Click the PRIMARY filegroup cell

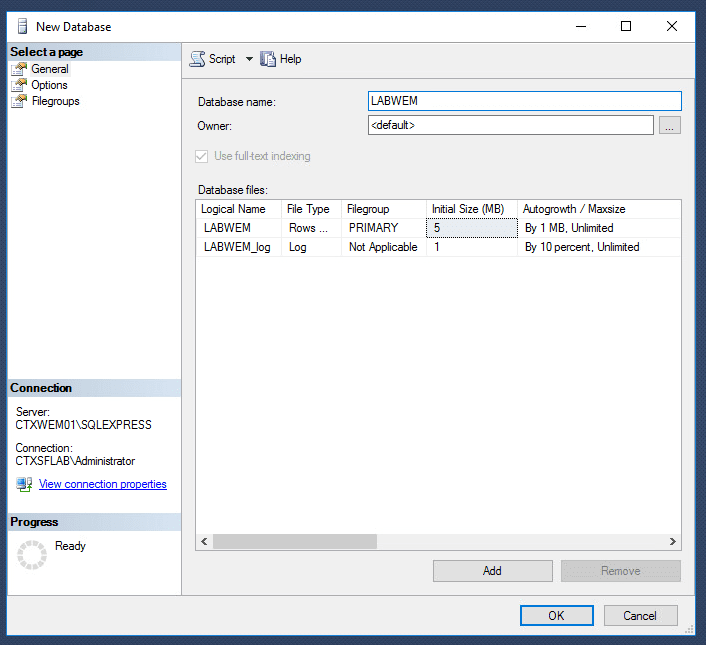point(384,228)
